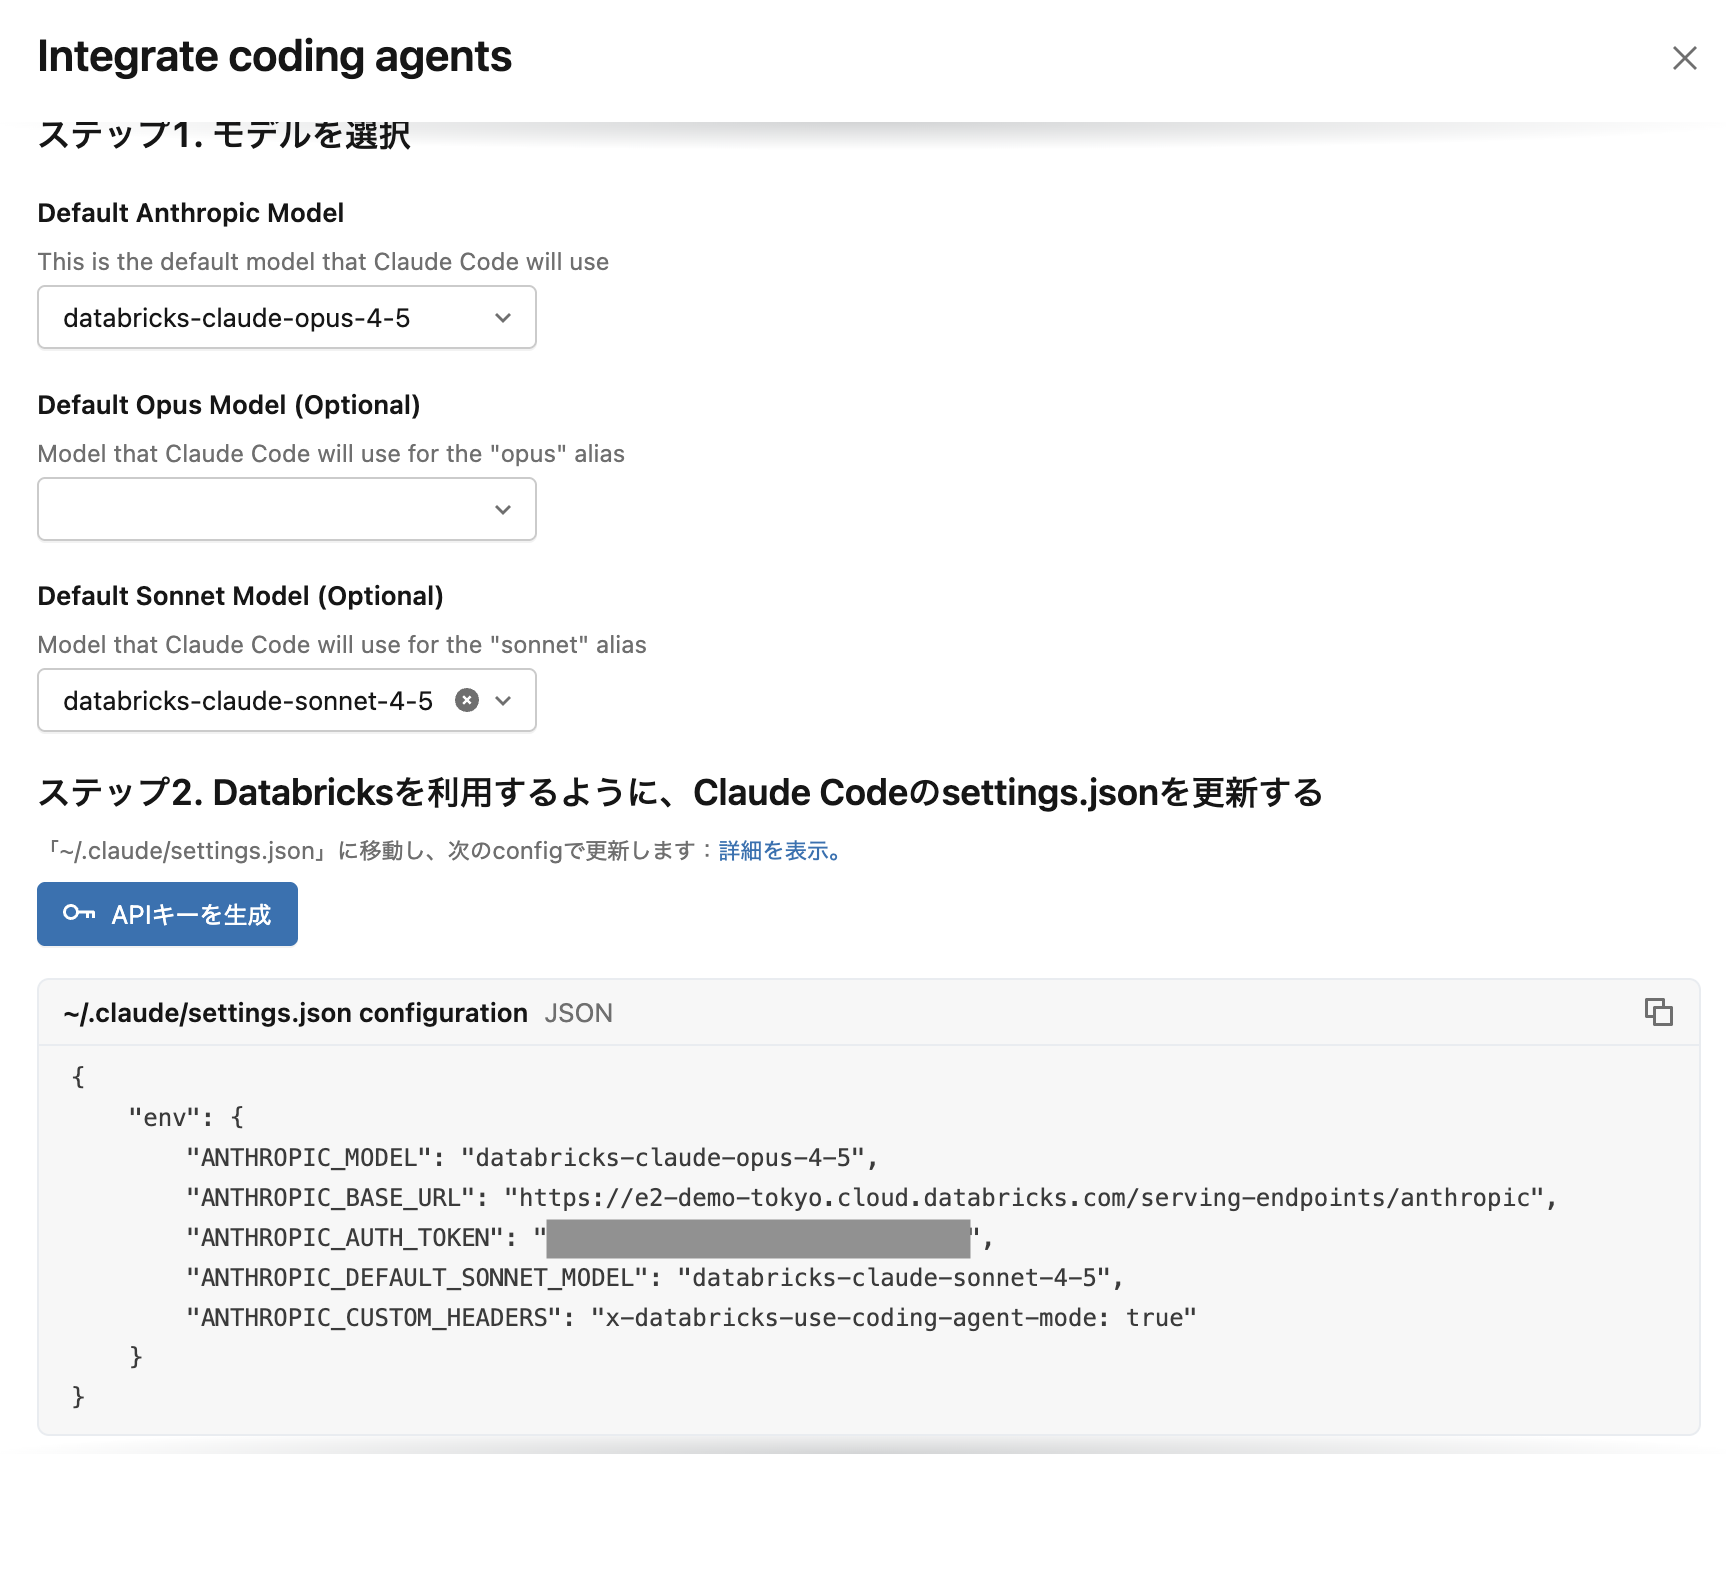Click the ANTHROPIC_DEFAULT_SONNET_MODEL line
The image size is (1726, 1594).
(655, 1278)
